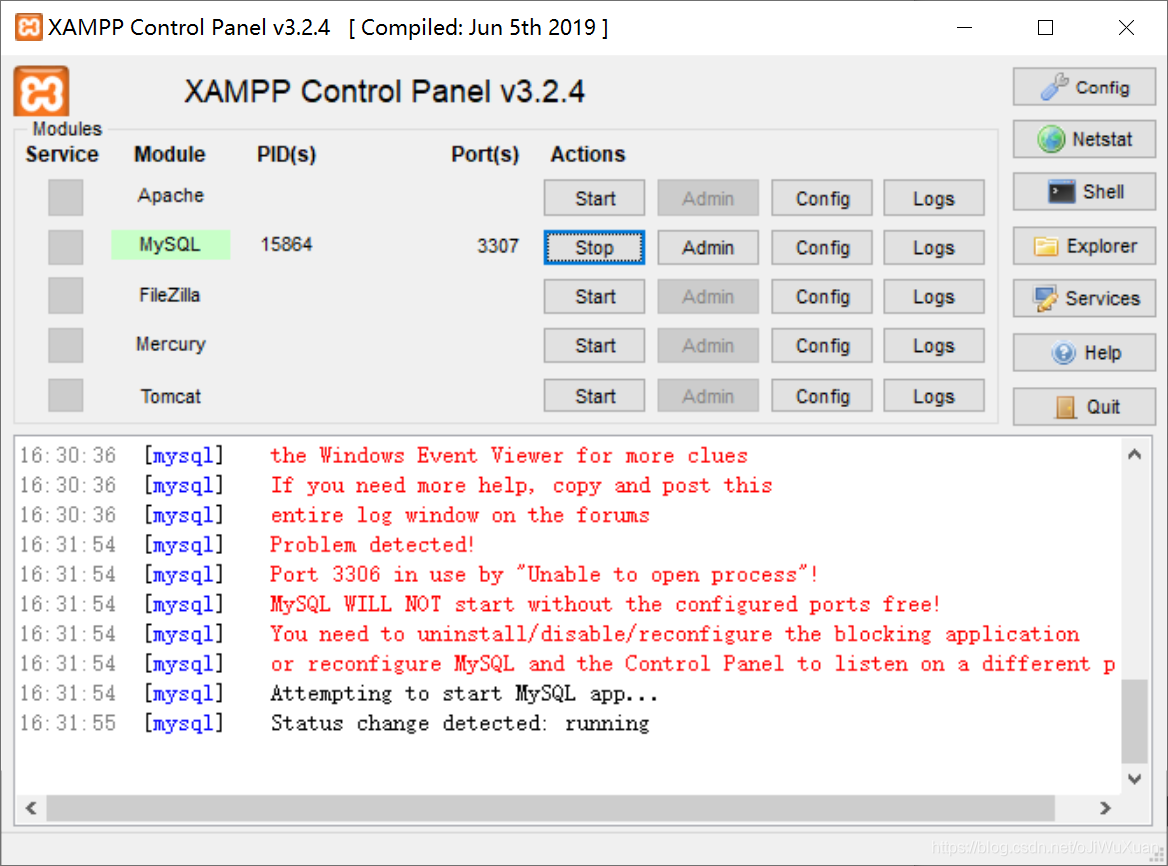The height and width of the screenshot is (866, 1168).
Task: View Tomcat Logs
Action: 934,395
